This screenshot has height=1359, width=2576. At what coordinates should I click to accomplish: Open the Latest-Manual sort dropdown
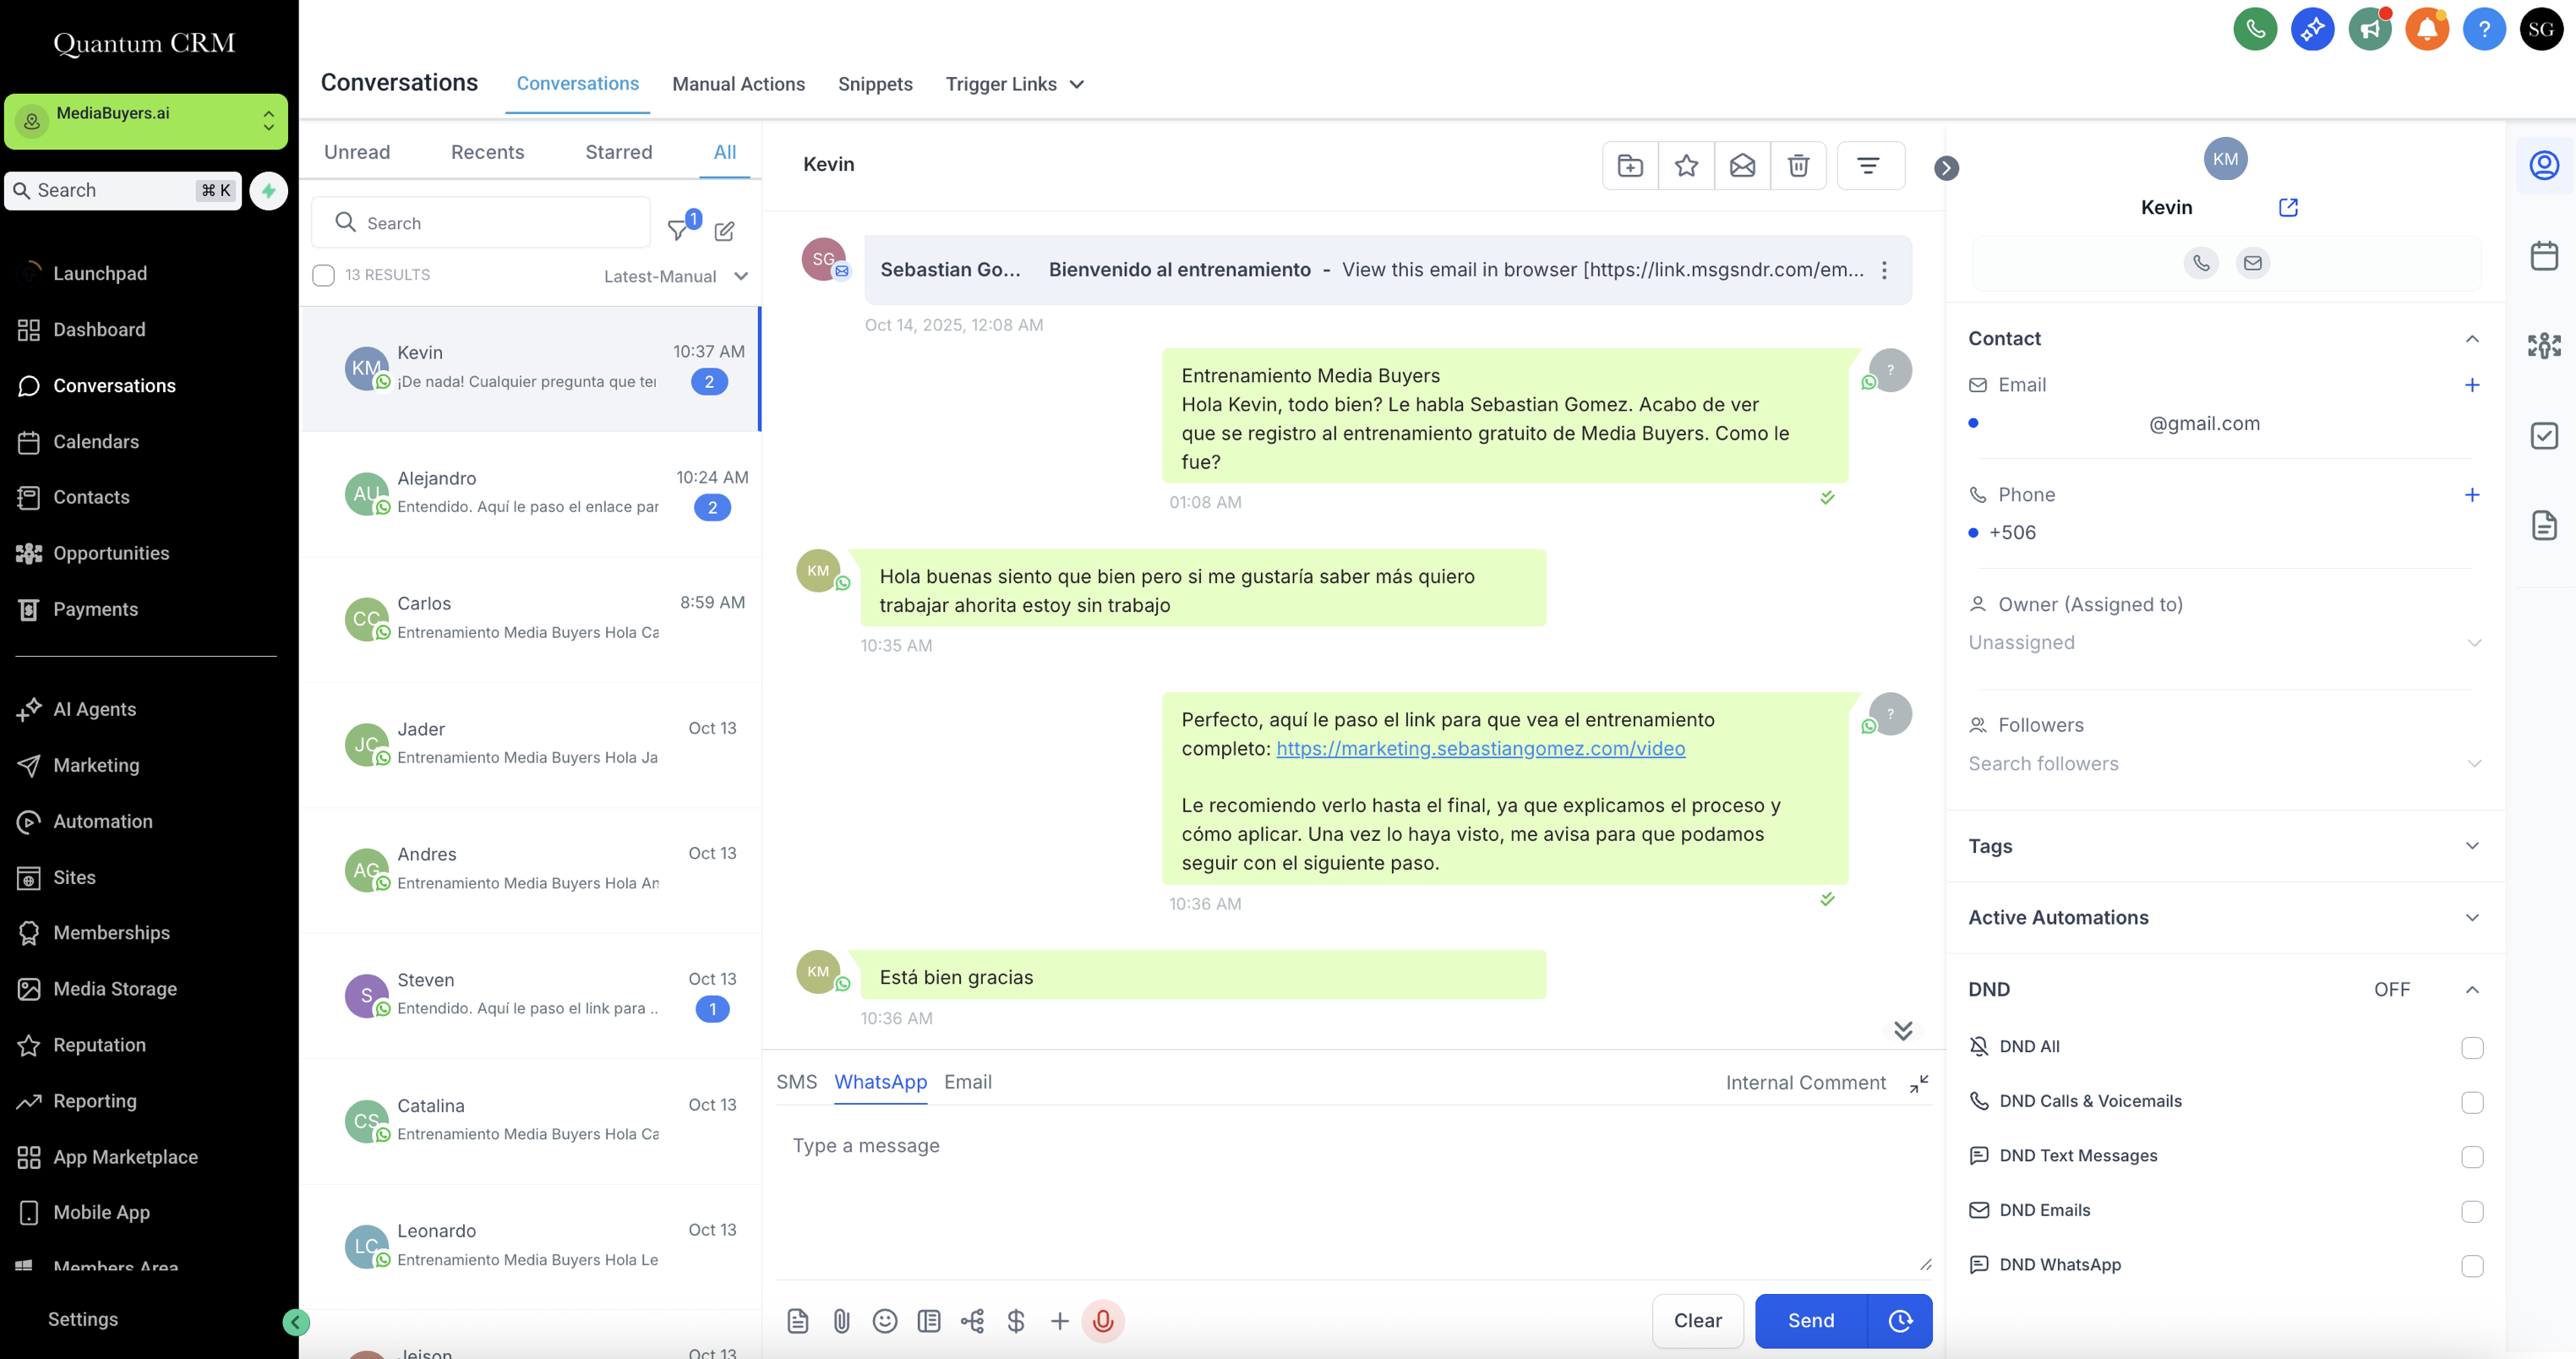[x=675, y=276]
